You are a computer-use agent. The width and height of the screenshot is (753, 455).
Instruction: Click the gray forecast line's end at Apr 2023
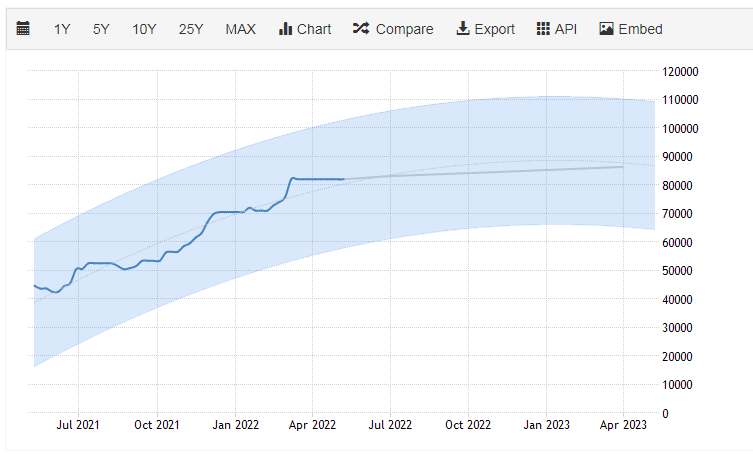pos(623,166)
